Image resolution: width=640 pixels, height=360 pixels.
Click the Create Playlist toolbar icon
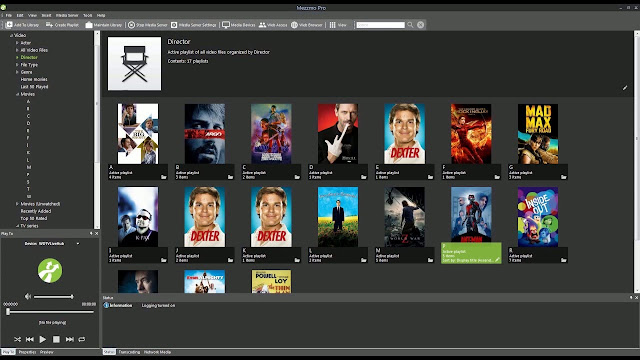(49, 25)
